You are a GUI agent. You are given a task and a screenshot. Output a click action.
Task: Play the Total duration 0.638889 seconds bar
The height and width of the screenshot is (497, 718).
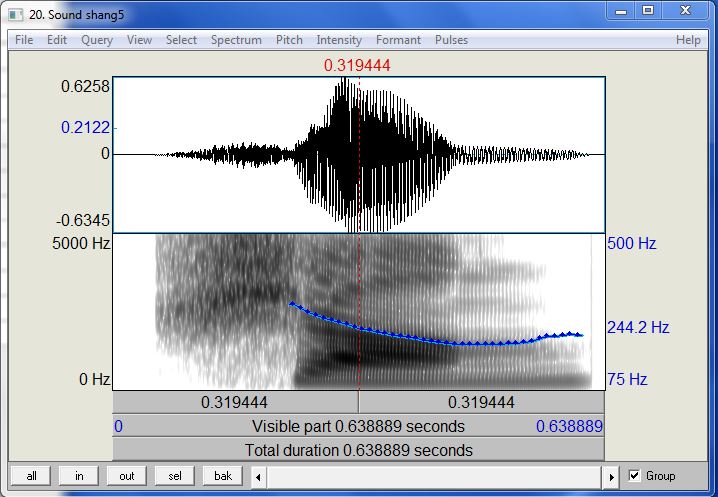pyautogui.click(x=359, y=450)
